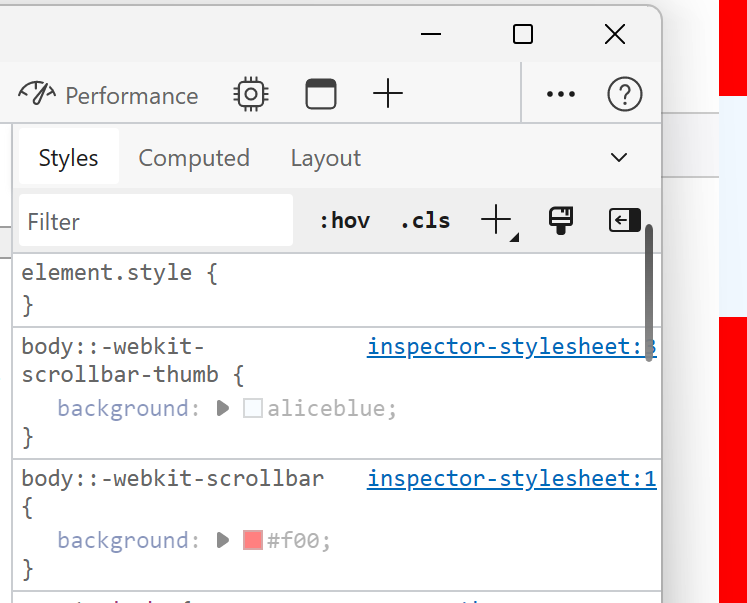Open the #f00 red color swatch picker

click(x=252, y=540)
